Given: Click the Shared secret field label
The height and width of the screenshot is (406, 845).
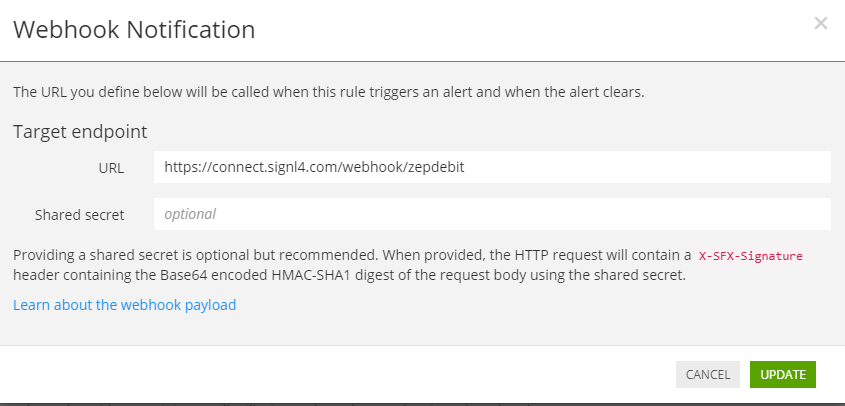Looking at the screenshot, I should pos(80,215).
